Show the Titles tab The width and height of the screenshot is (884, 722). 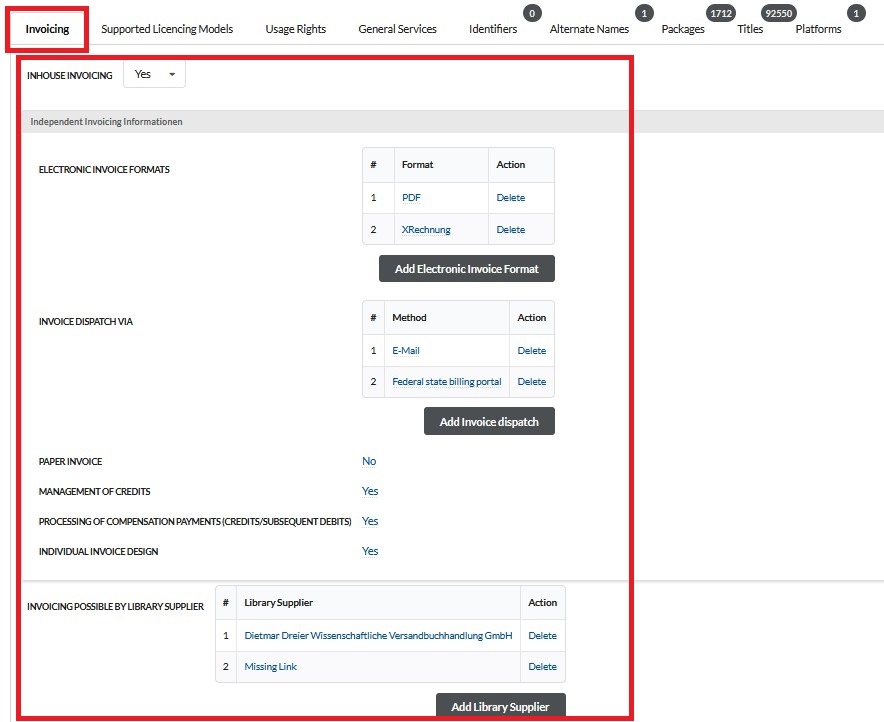point(750,29)
